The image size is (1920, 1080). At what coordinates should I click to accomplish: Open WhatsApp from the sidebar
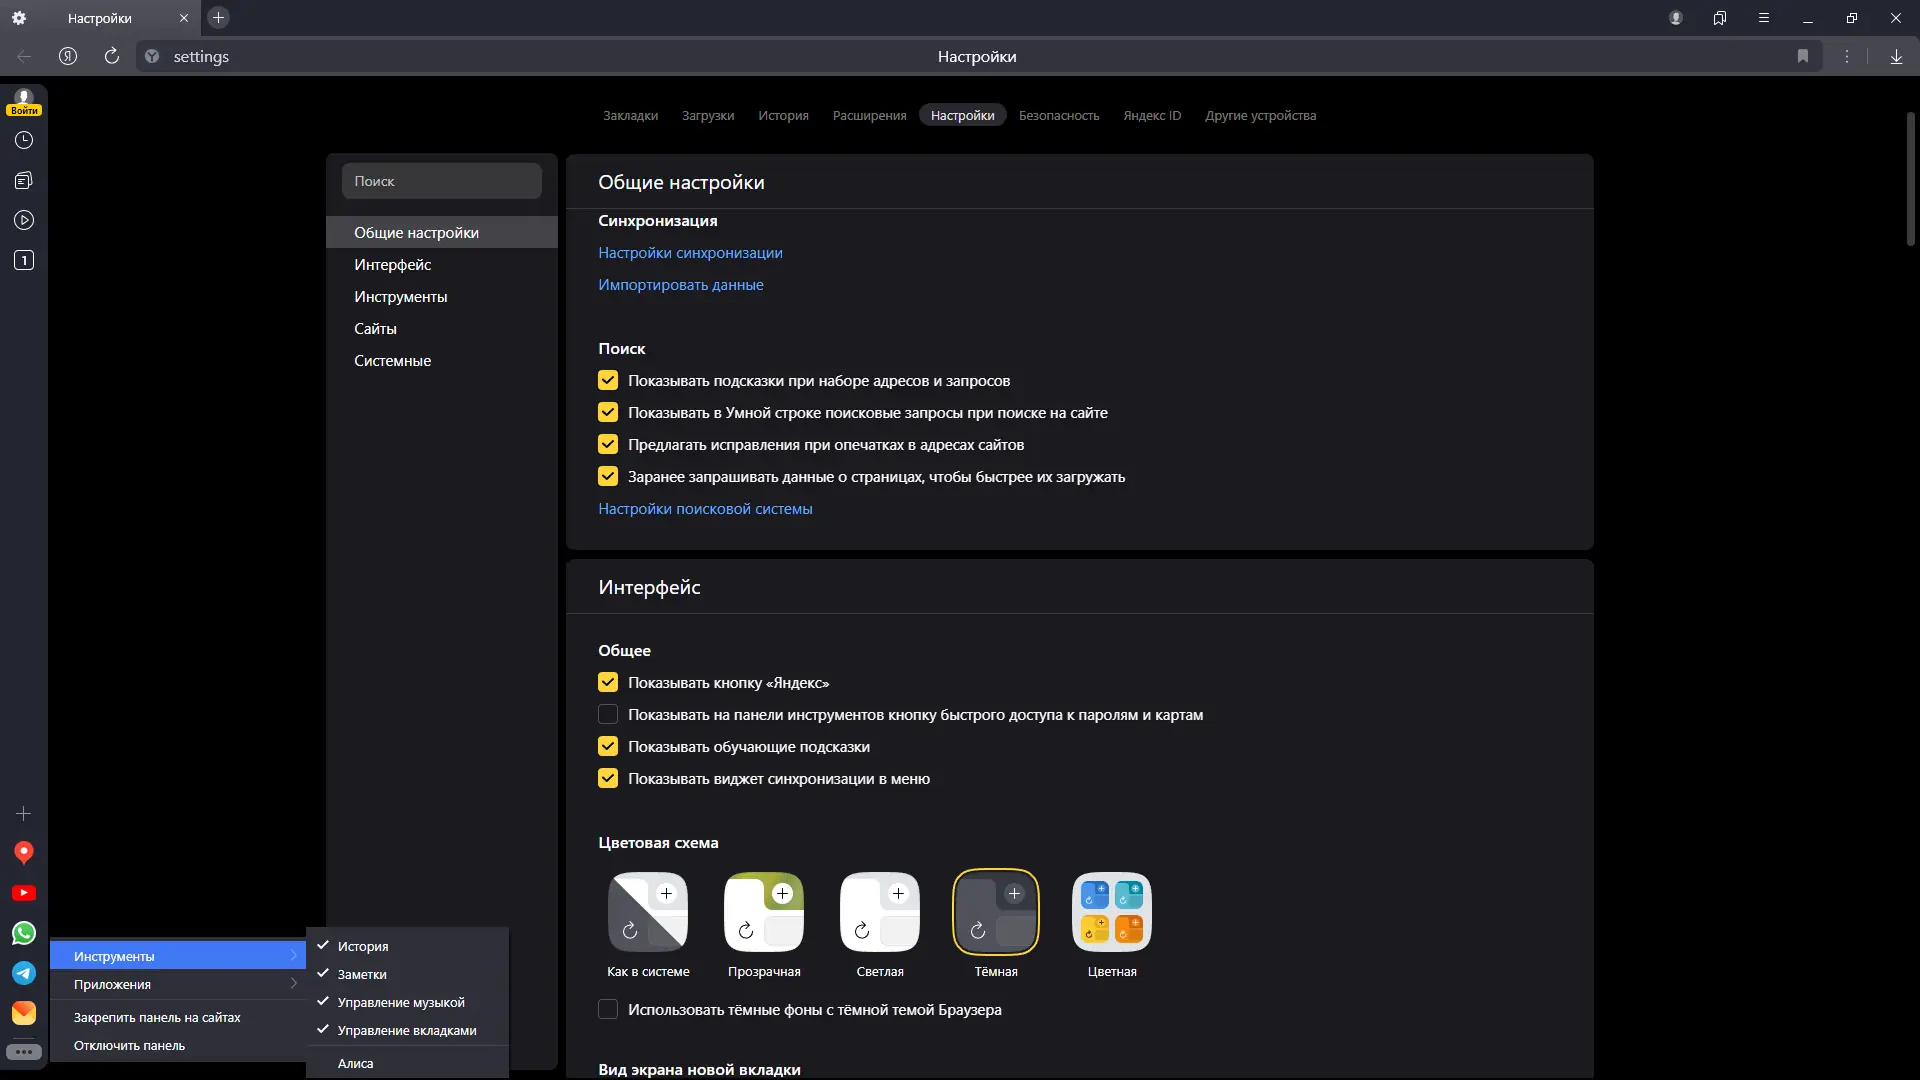click(x=24, y=933)
